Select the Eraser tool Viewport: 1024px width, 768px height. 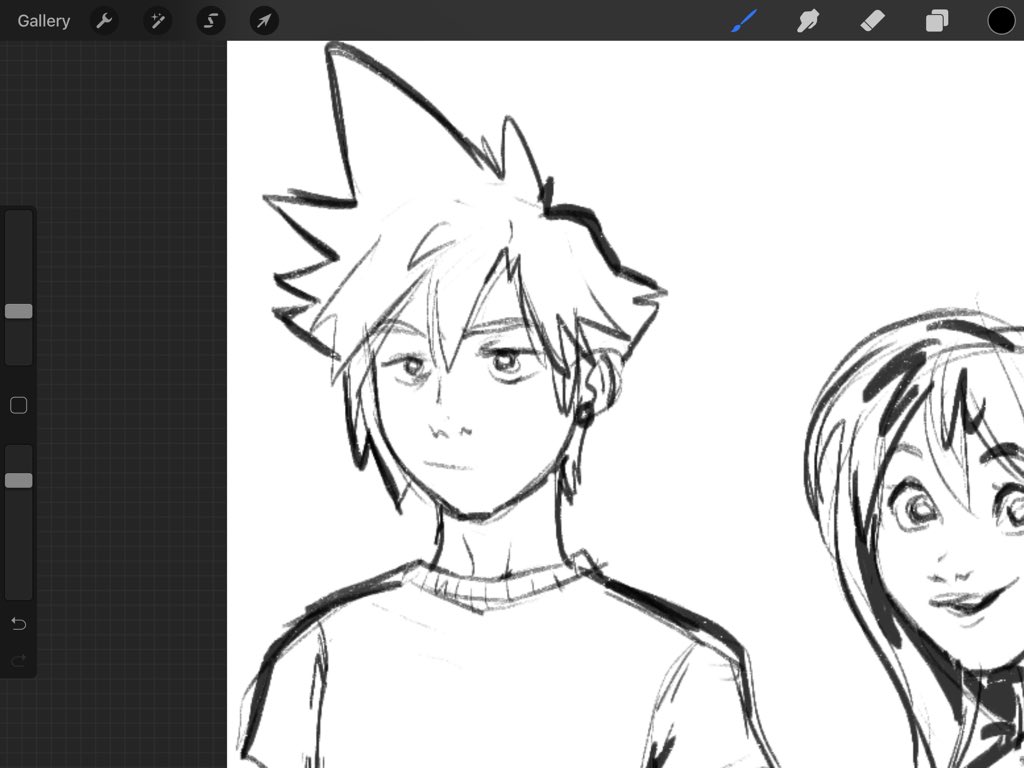click(x=872, y=21)
